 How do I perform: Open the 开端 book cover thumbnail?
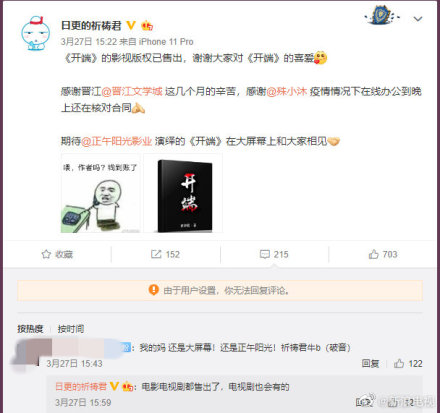(x=183, y=193)
